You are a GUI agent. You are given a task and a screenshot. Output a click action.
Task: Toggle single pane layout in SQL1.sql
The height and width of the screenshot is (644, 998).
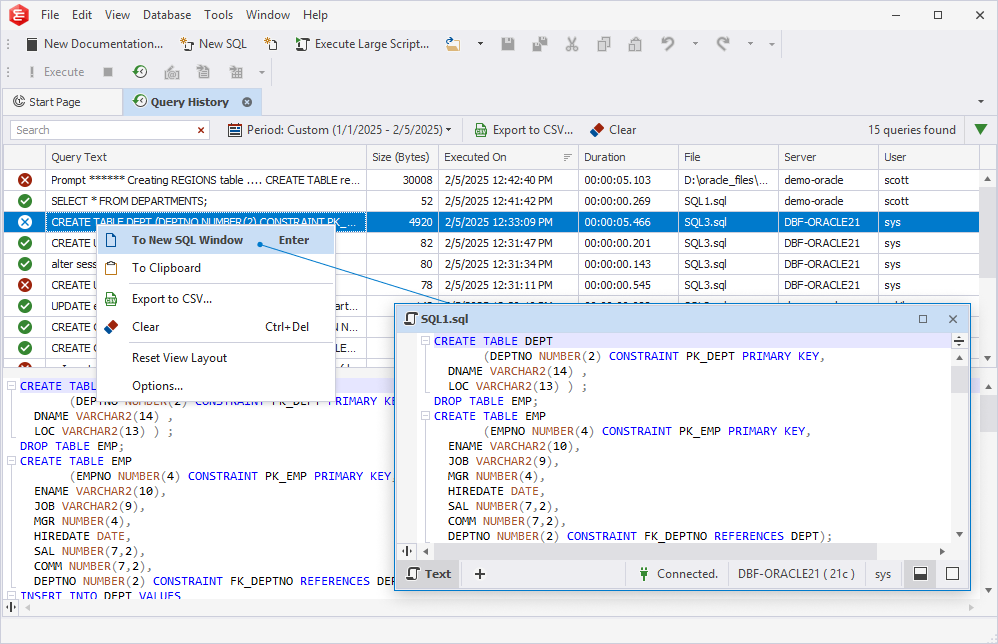click(x=952, y=574)
